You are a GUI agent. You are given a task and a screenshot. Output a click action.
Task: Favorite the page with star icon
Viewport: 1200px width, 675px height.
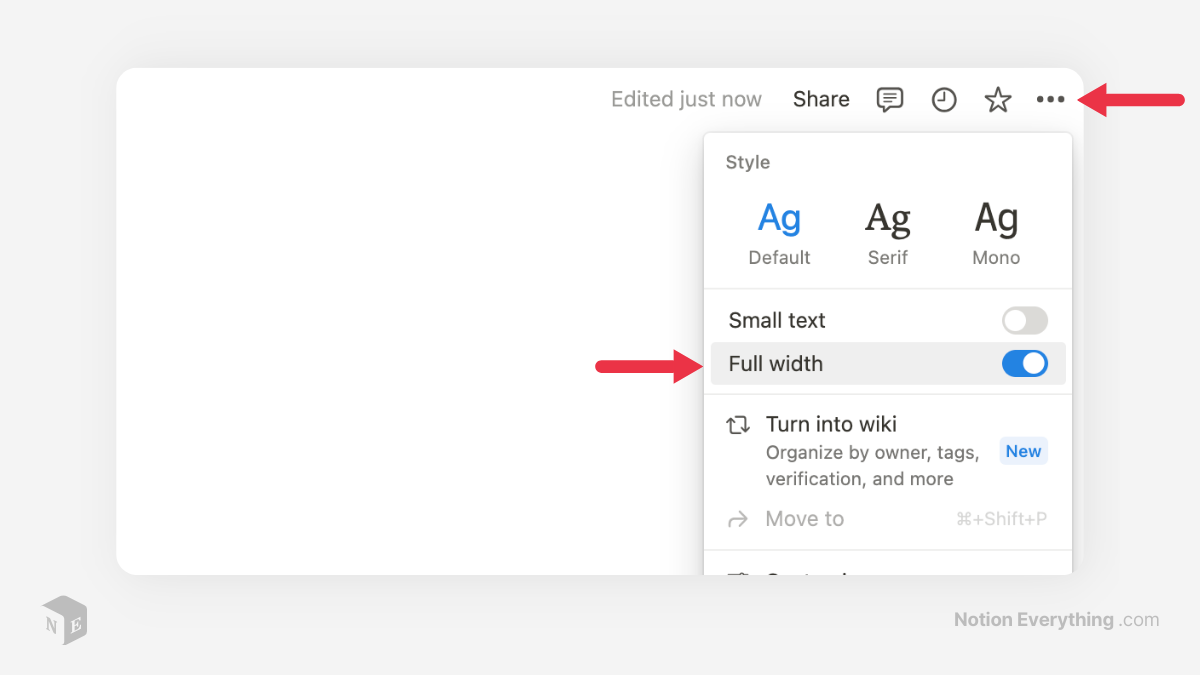998,100
